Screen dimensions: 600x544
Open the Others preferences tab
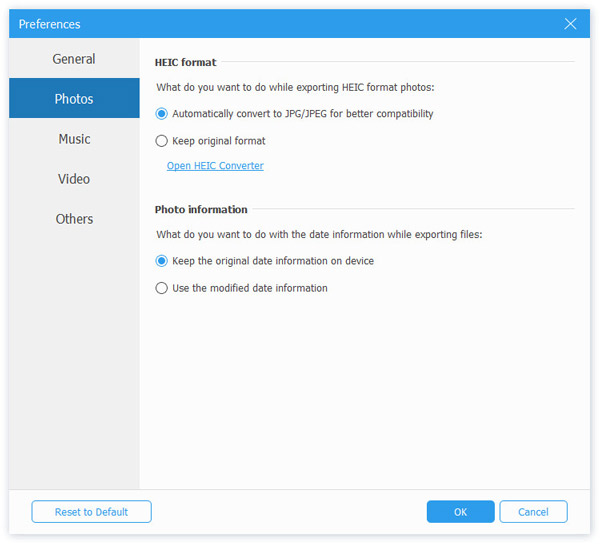pos(74,219)
